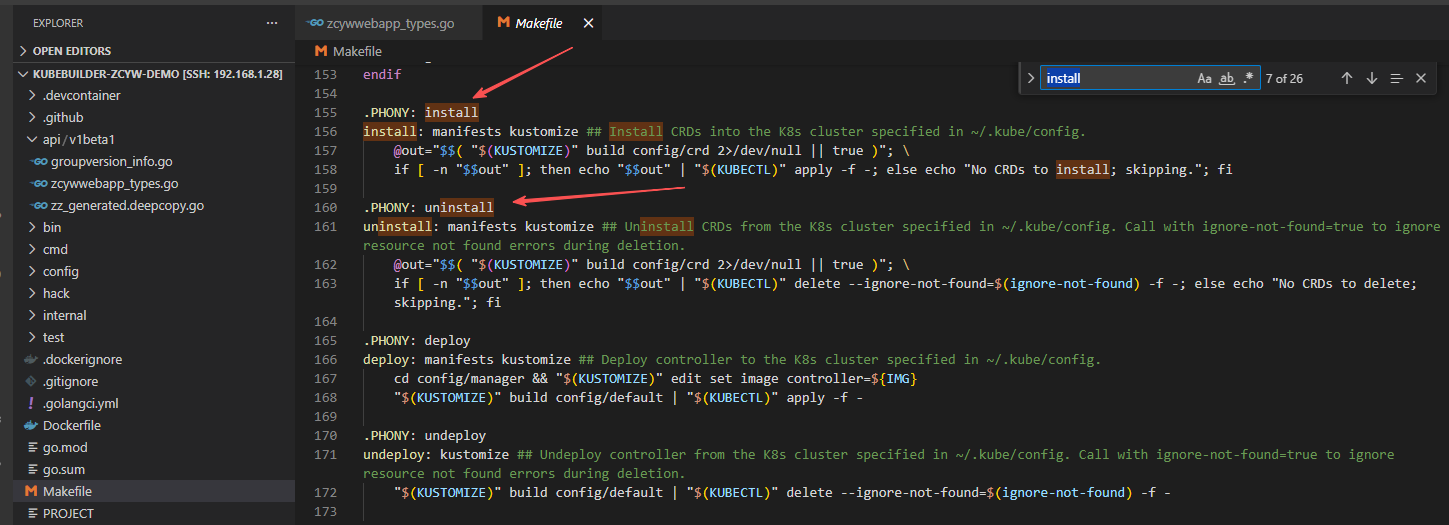Toggle Find in Selection icon
The image size is (1449, 525).
click(x=1396, y=78)
